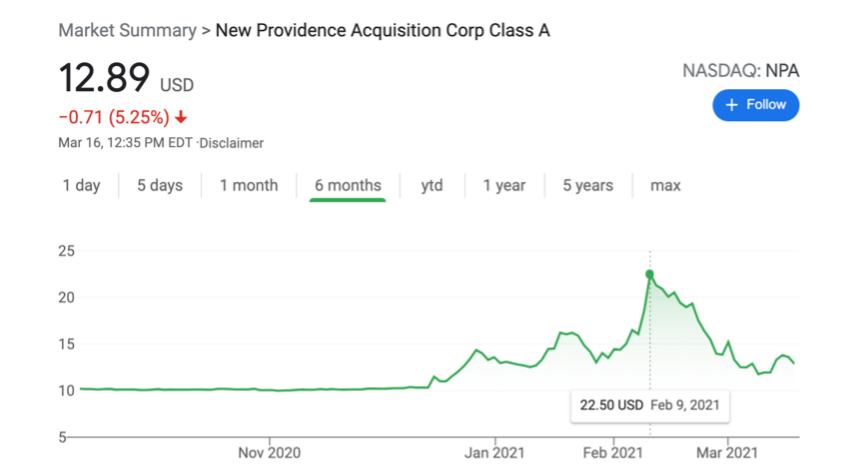Image resolution: width=852 pixels, height=476 pixels.
Task: Switch to the max range tab
Action: (x=665, y=185)
